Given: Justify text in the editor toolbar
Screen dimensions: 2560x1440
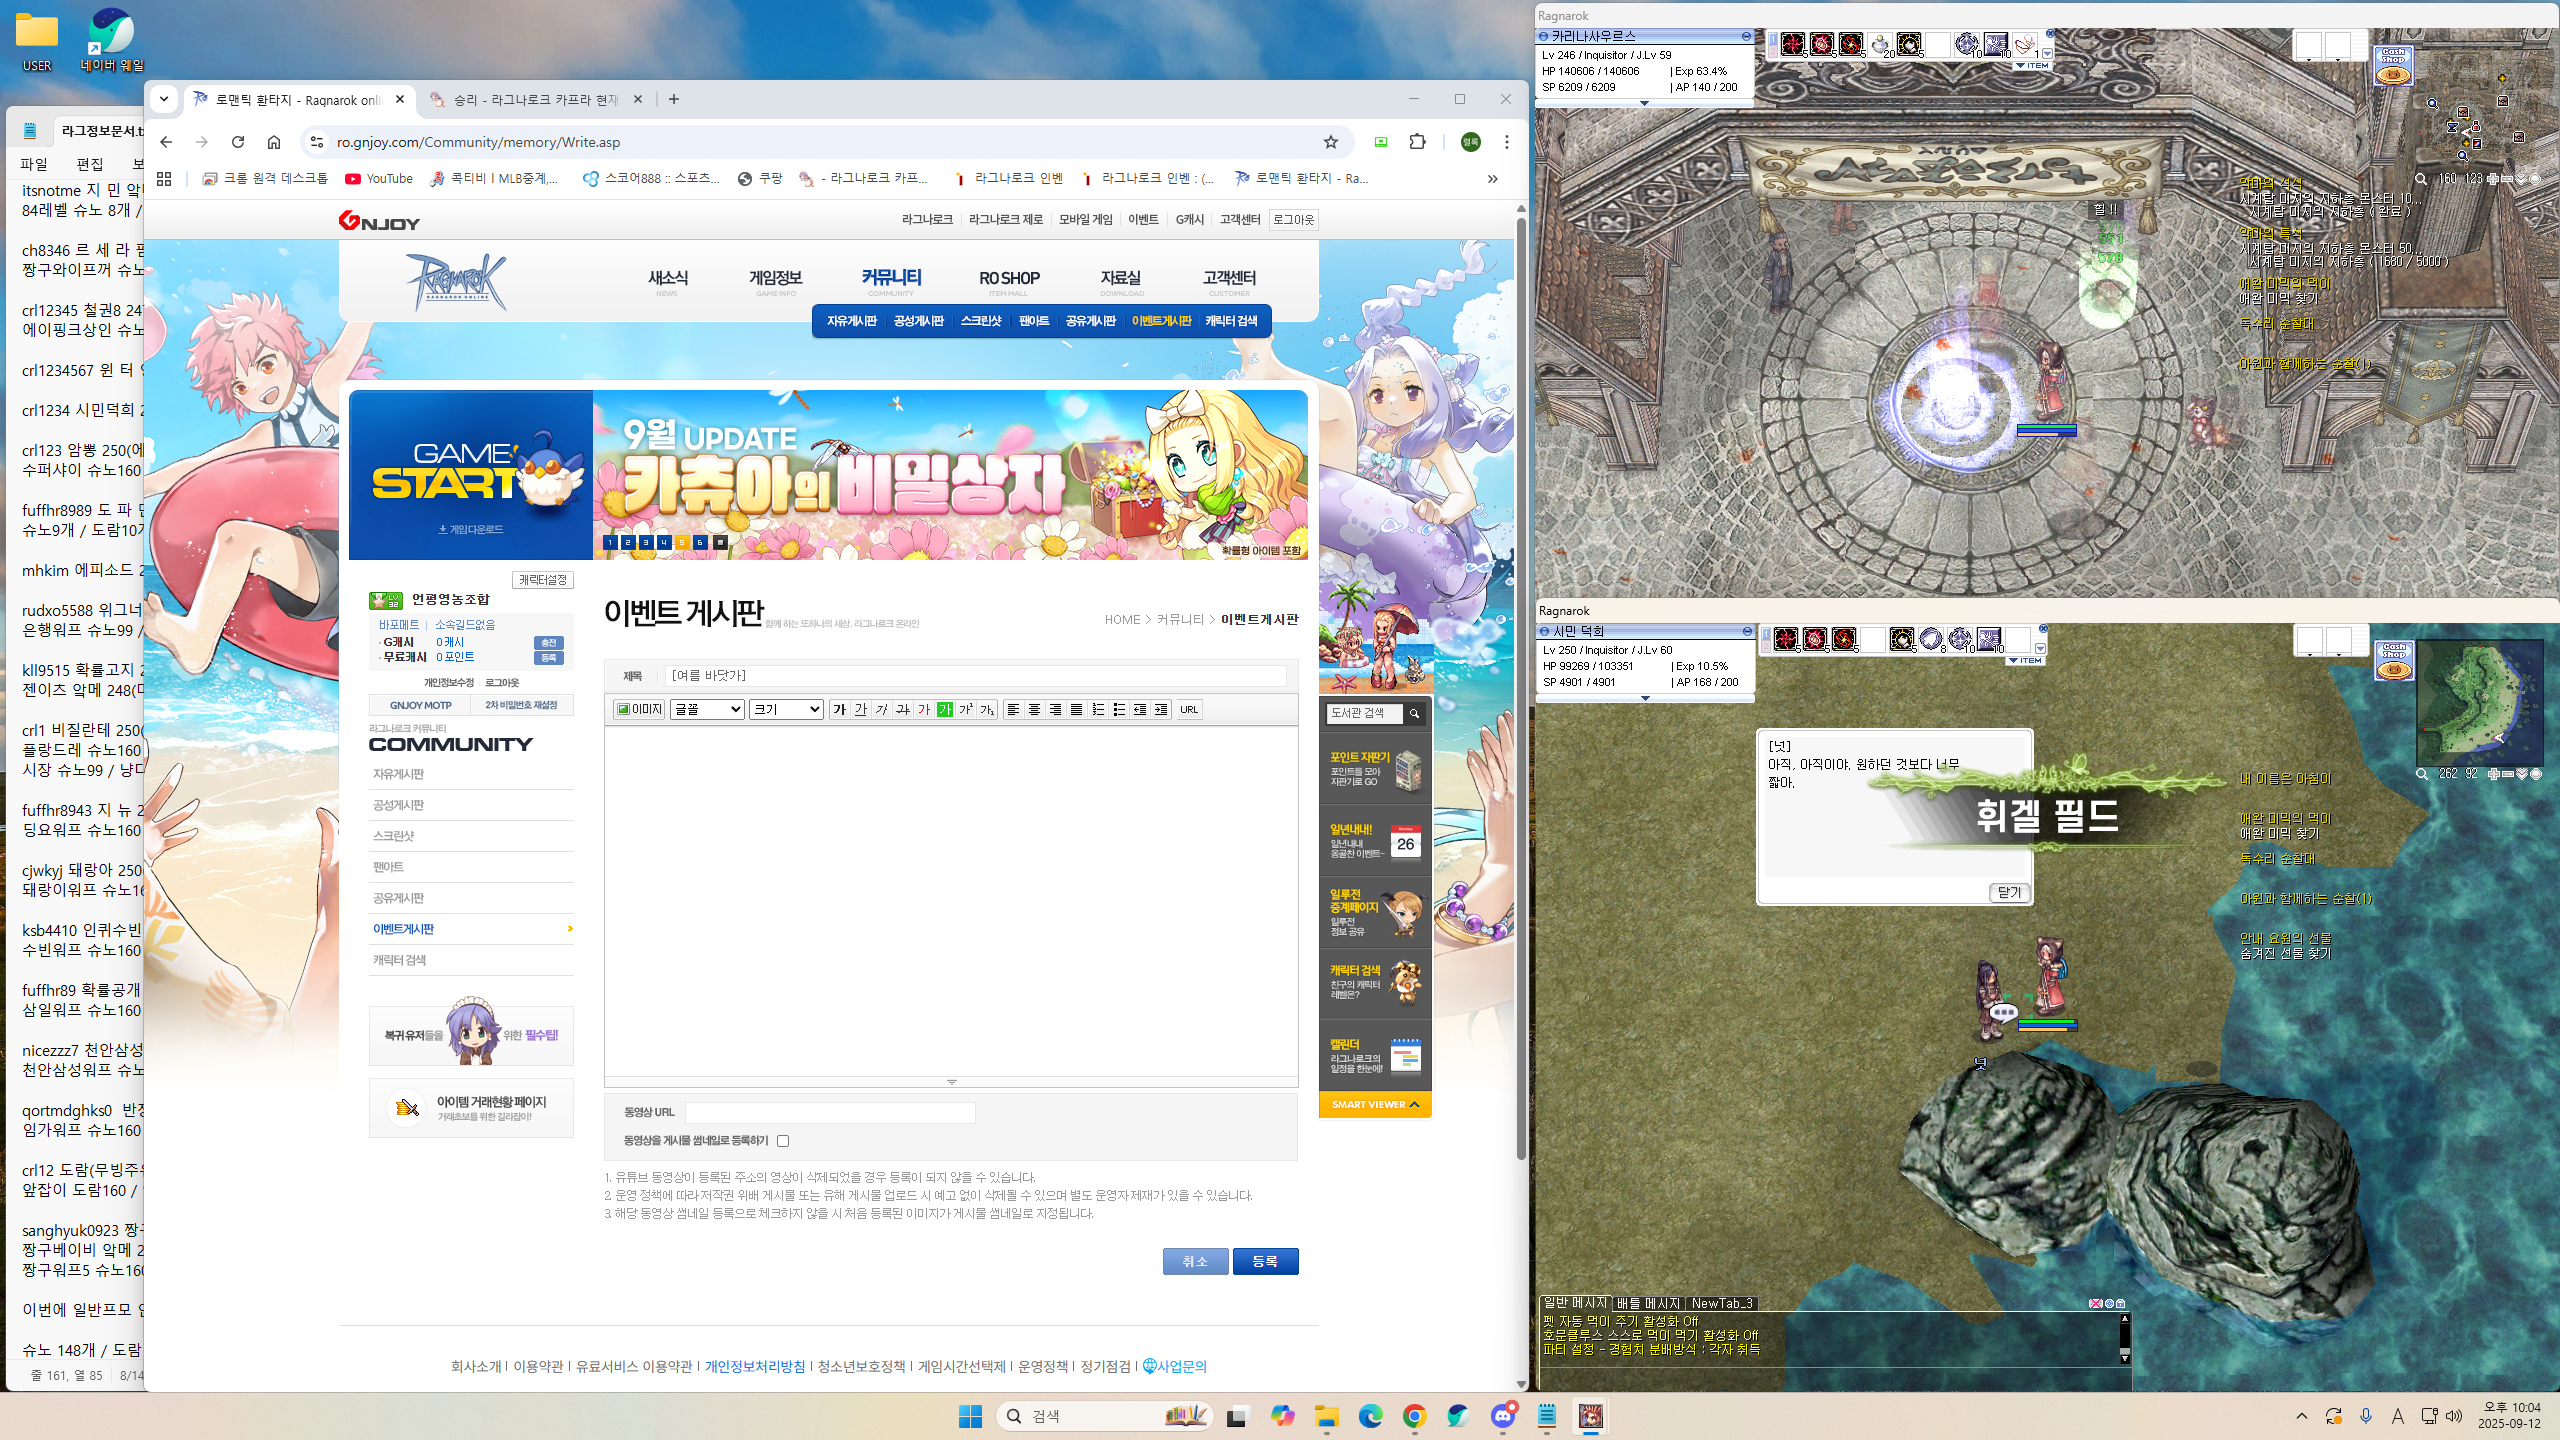Looking at the screenshot, I should click(x=1076, y=709).
